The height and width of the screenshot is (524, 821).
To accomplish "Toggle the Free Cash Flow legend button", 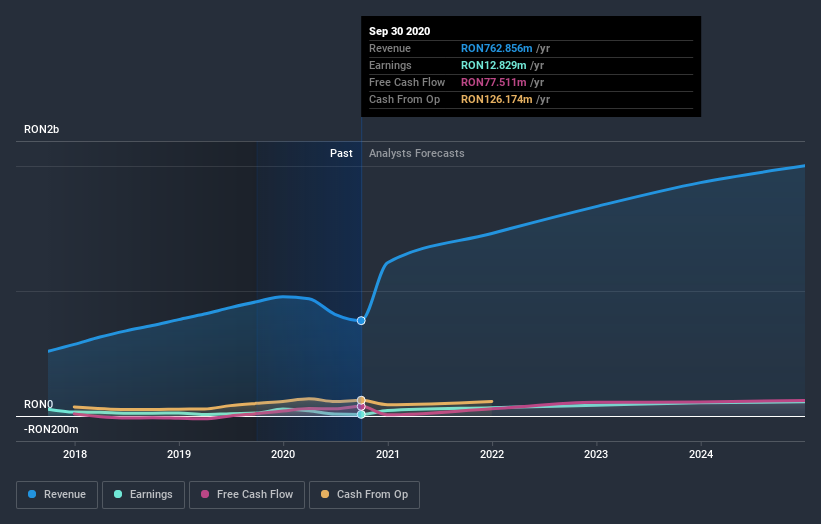I will coord(247,495).
